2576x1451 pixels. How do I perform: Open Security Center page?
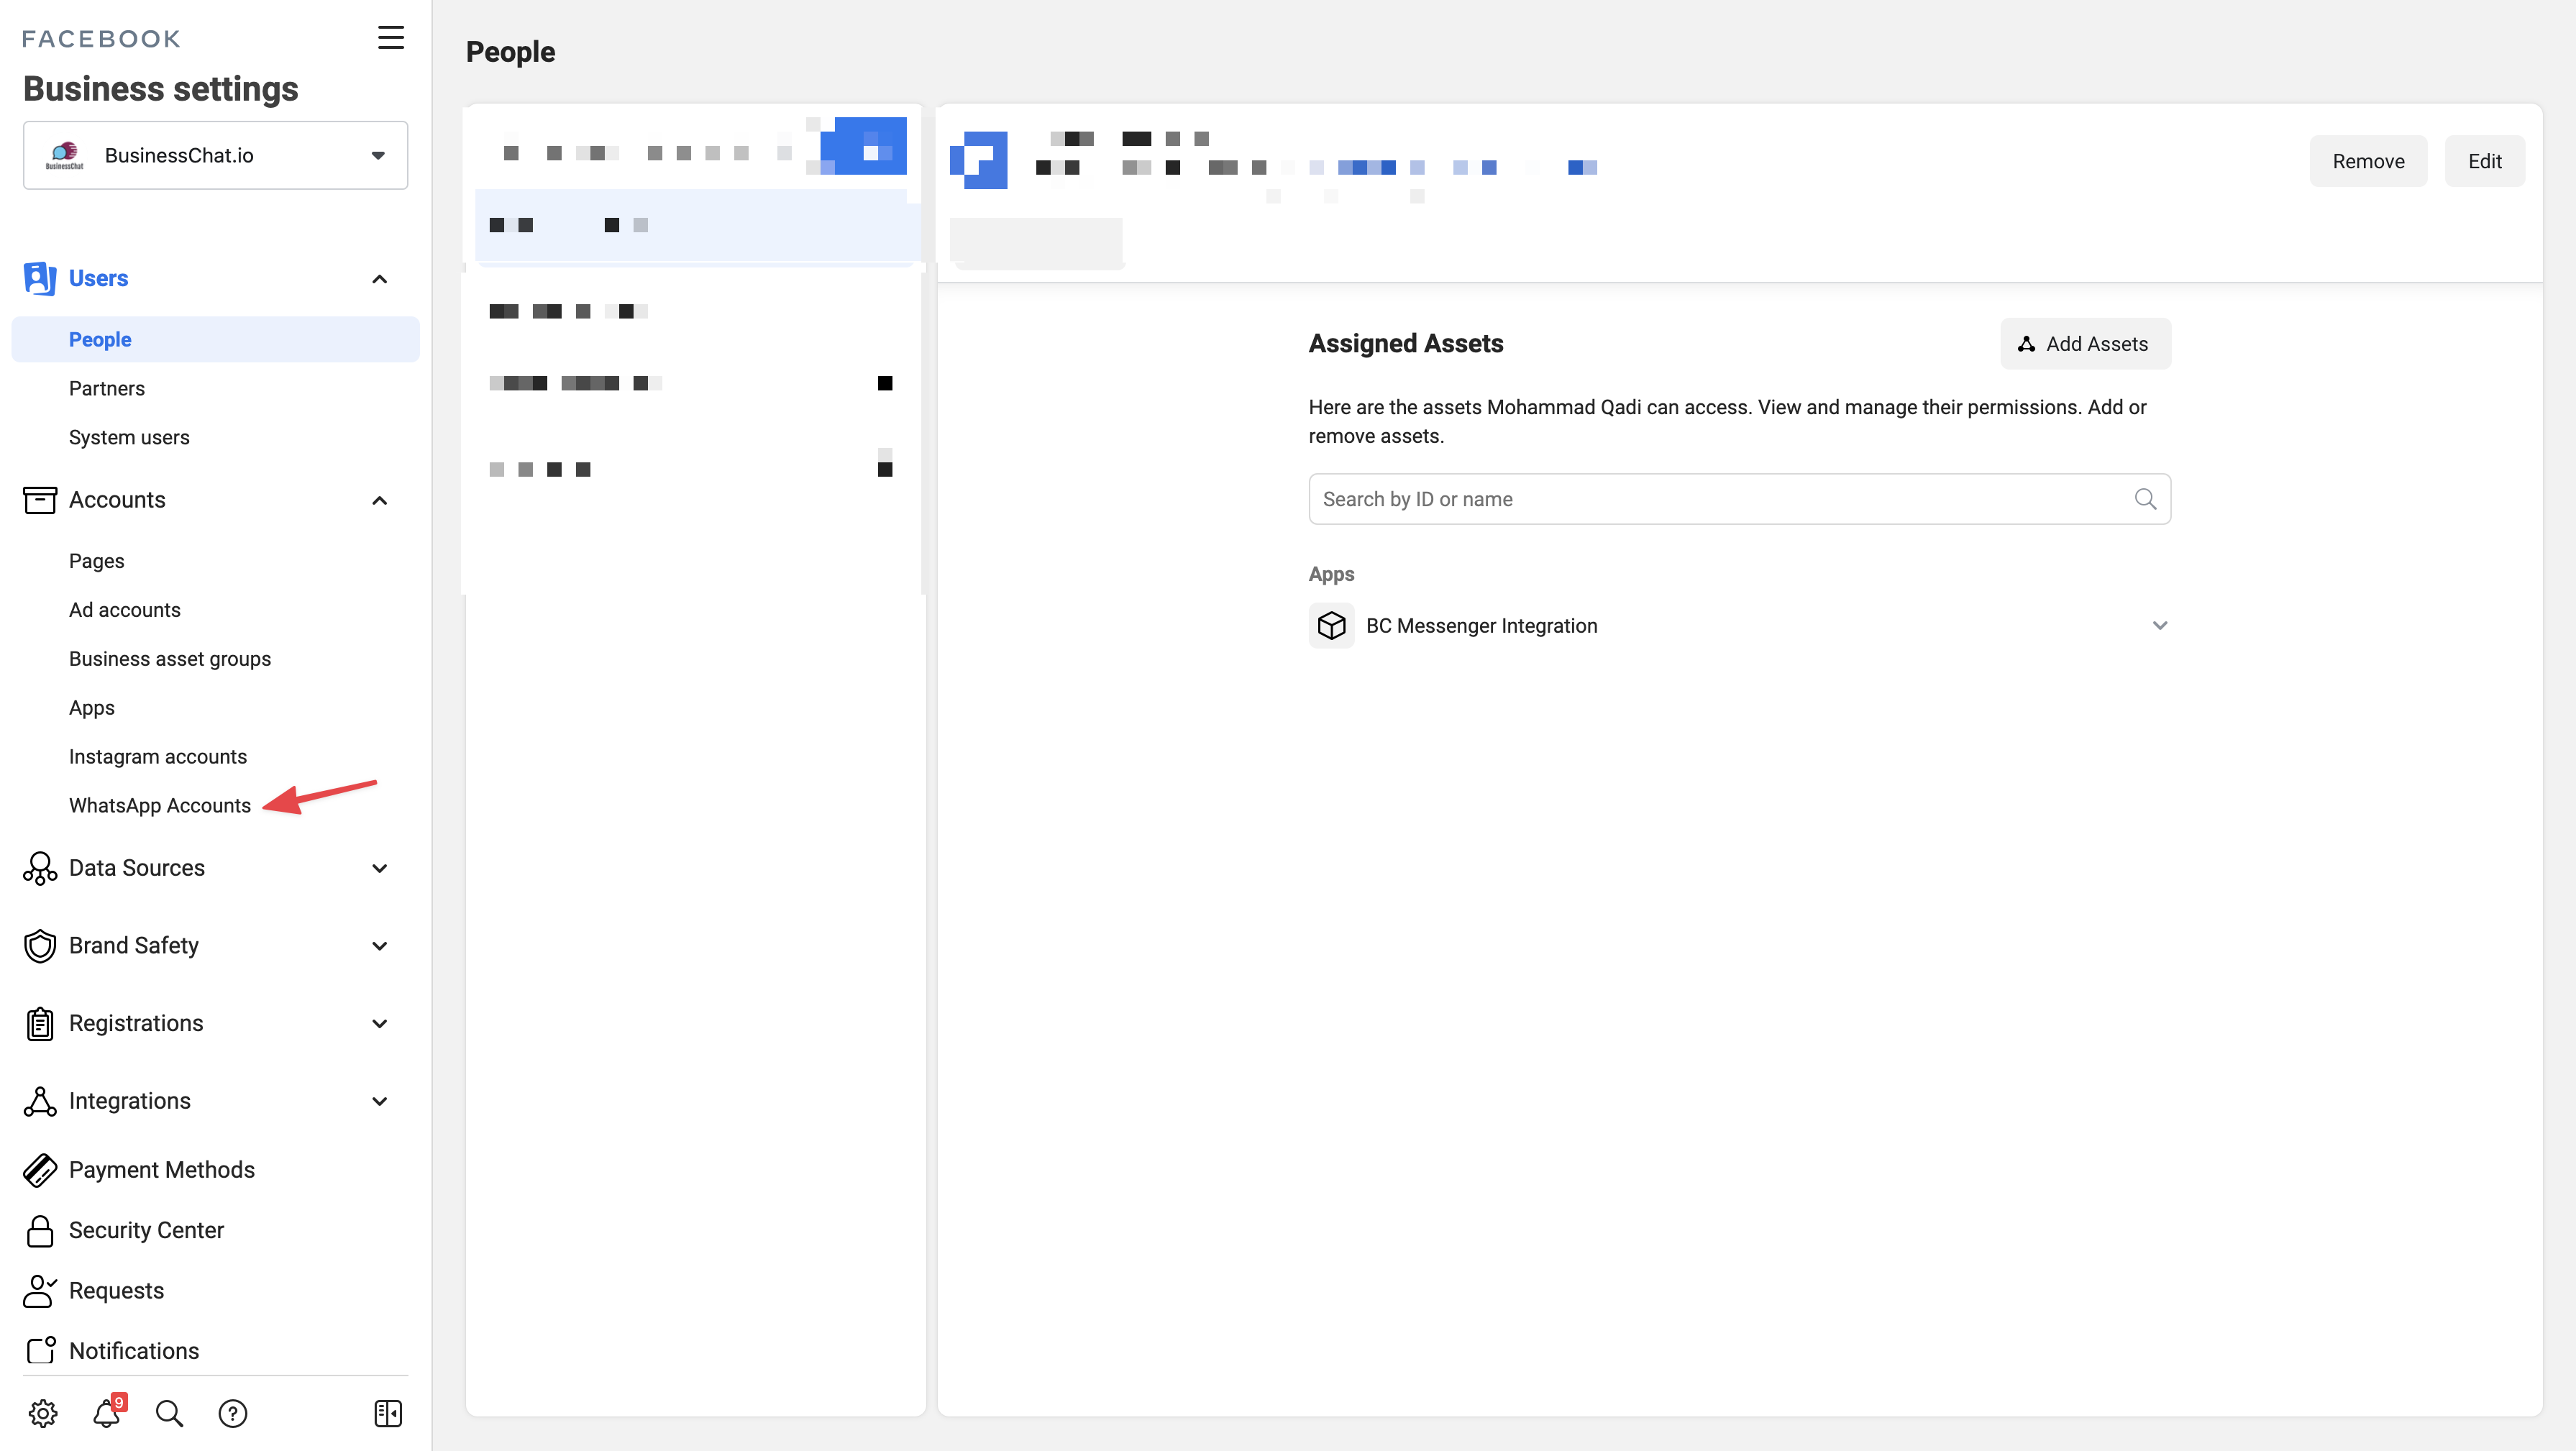146,1231
